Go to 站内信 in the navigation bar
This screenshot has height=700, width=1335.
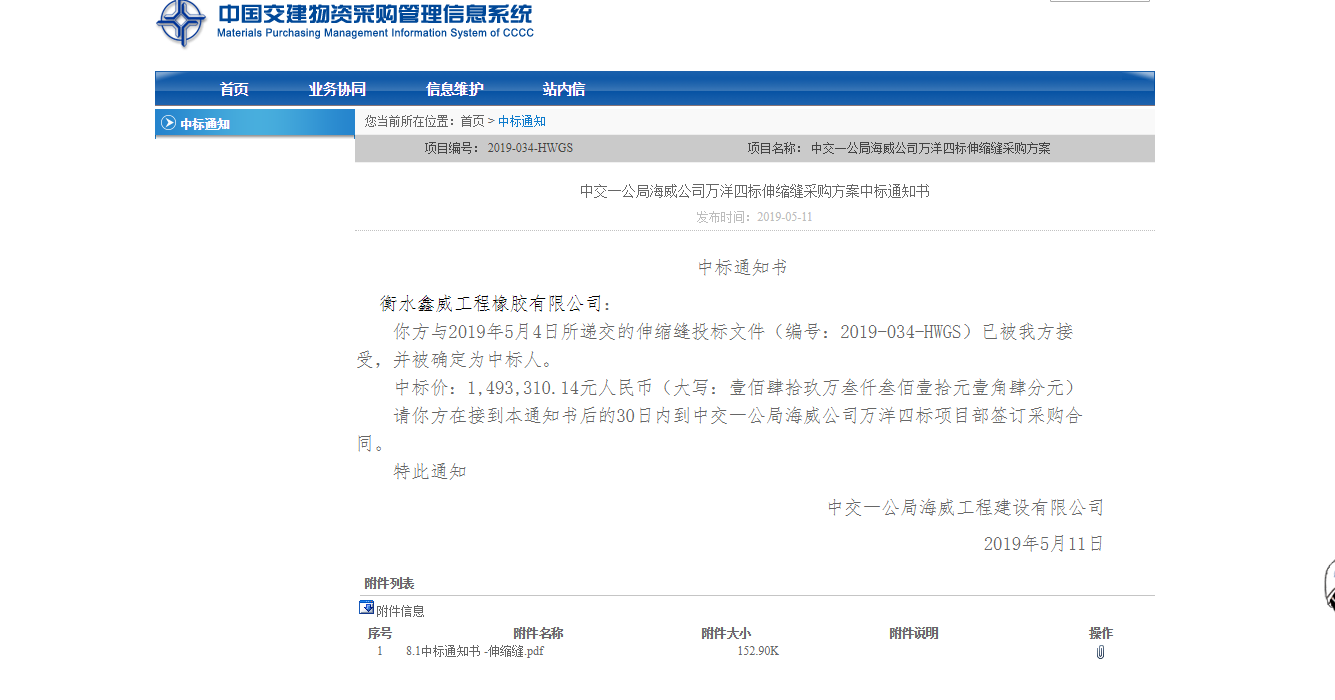click(564, 89)
